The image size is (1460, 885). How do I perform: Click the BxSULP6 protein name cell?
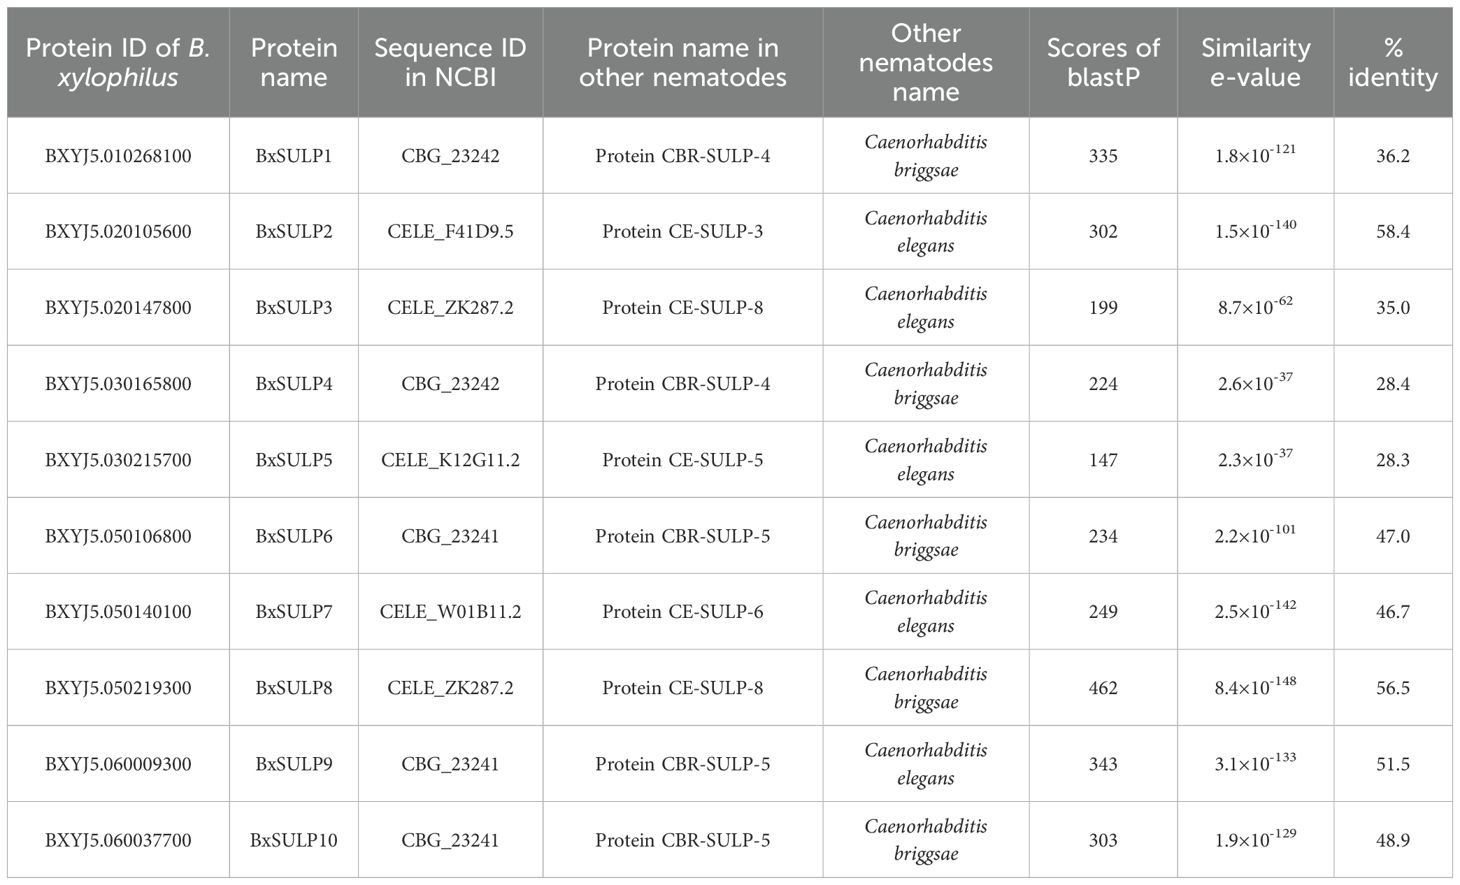point(294,536)
